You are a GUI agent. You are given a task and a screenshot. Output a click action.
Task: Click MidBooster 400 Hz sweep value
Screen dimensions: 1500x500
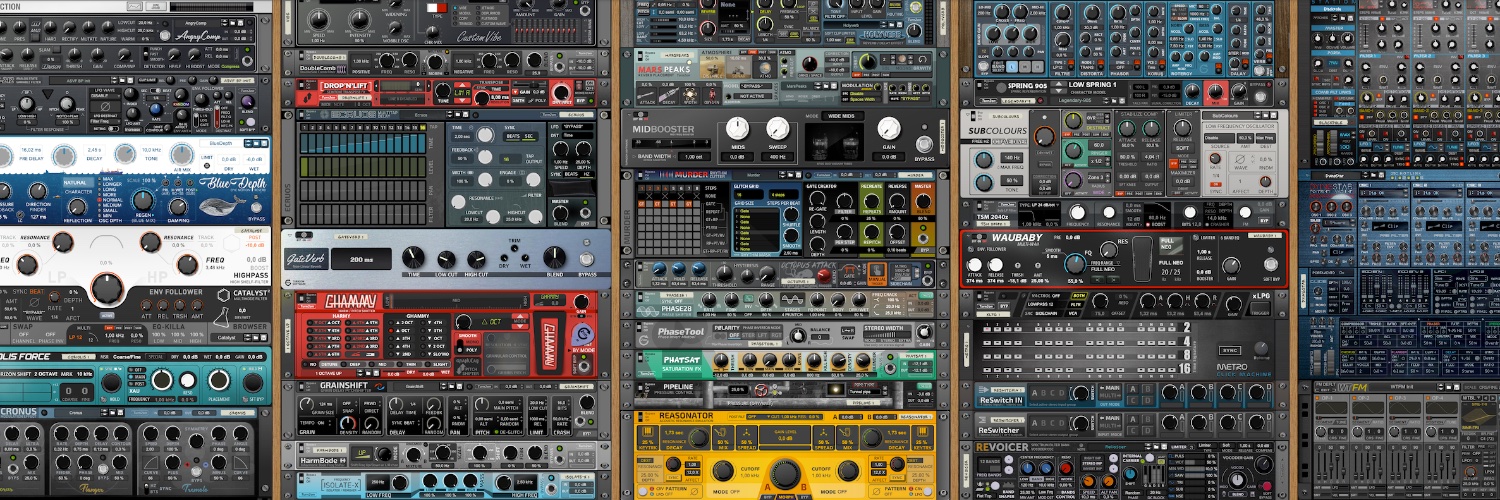point(777,157)
